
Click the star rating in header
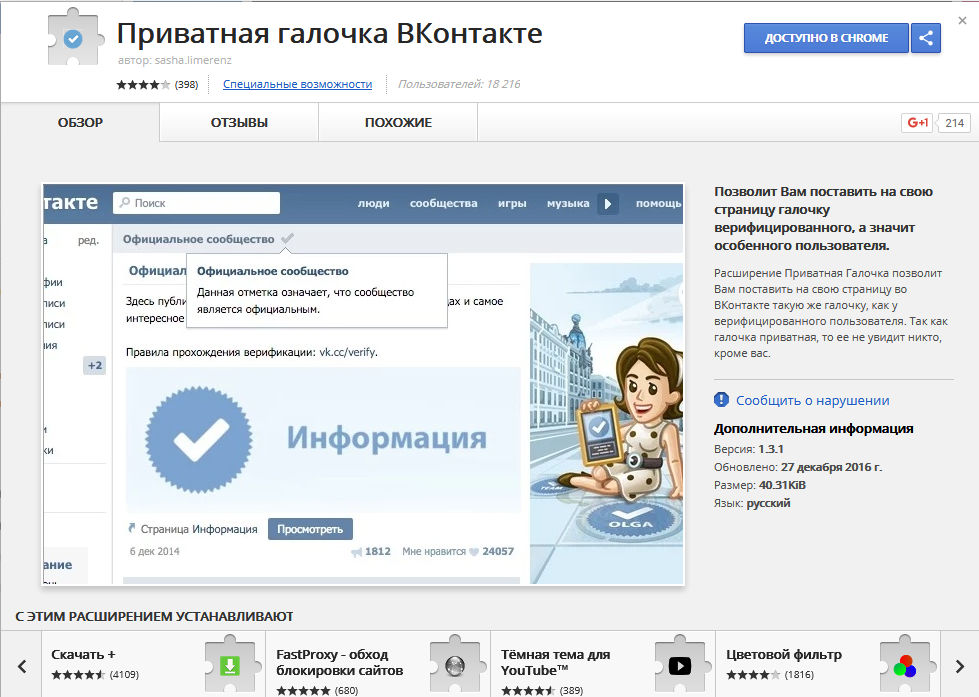143,84
